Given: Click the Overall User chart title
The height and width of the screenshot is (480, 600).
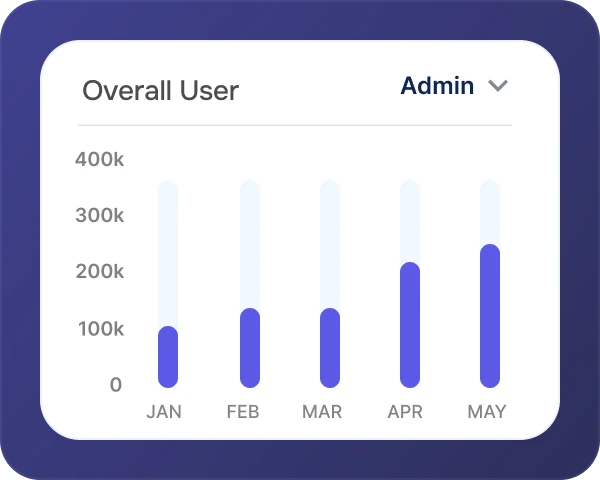Looking at the screenshot, I should click(x=160, y=91).
